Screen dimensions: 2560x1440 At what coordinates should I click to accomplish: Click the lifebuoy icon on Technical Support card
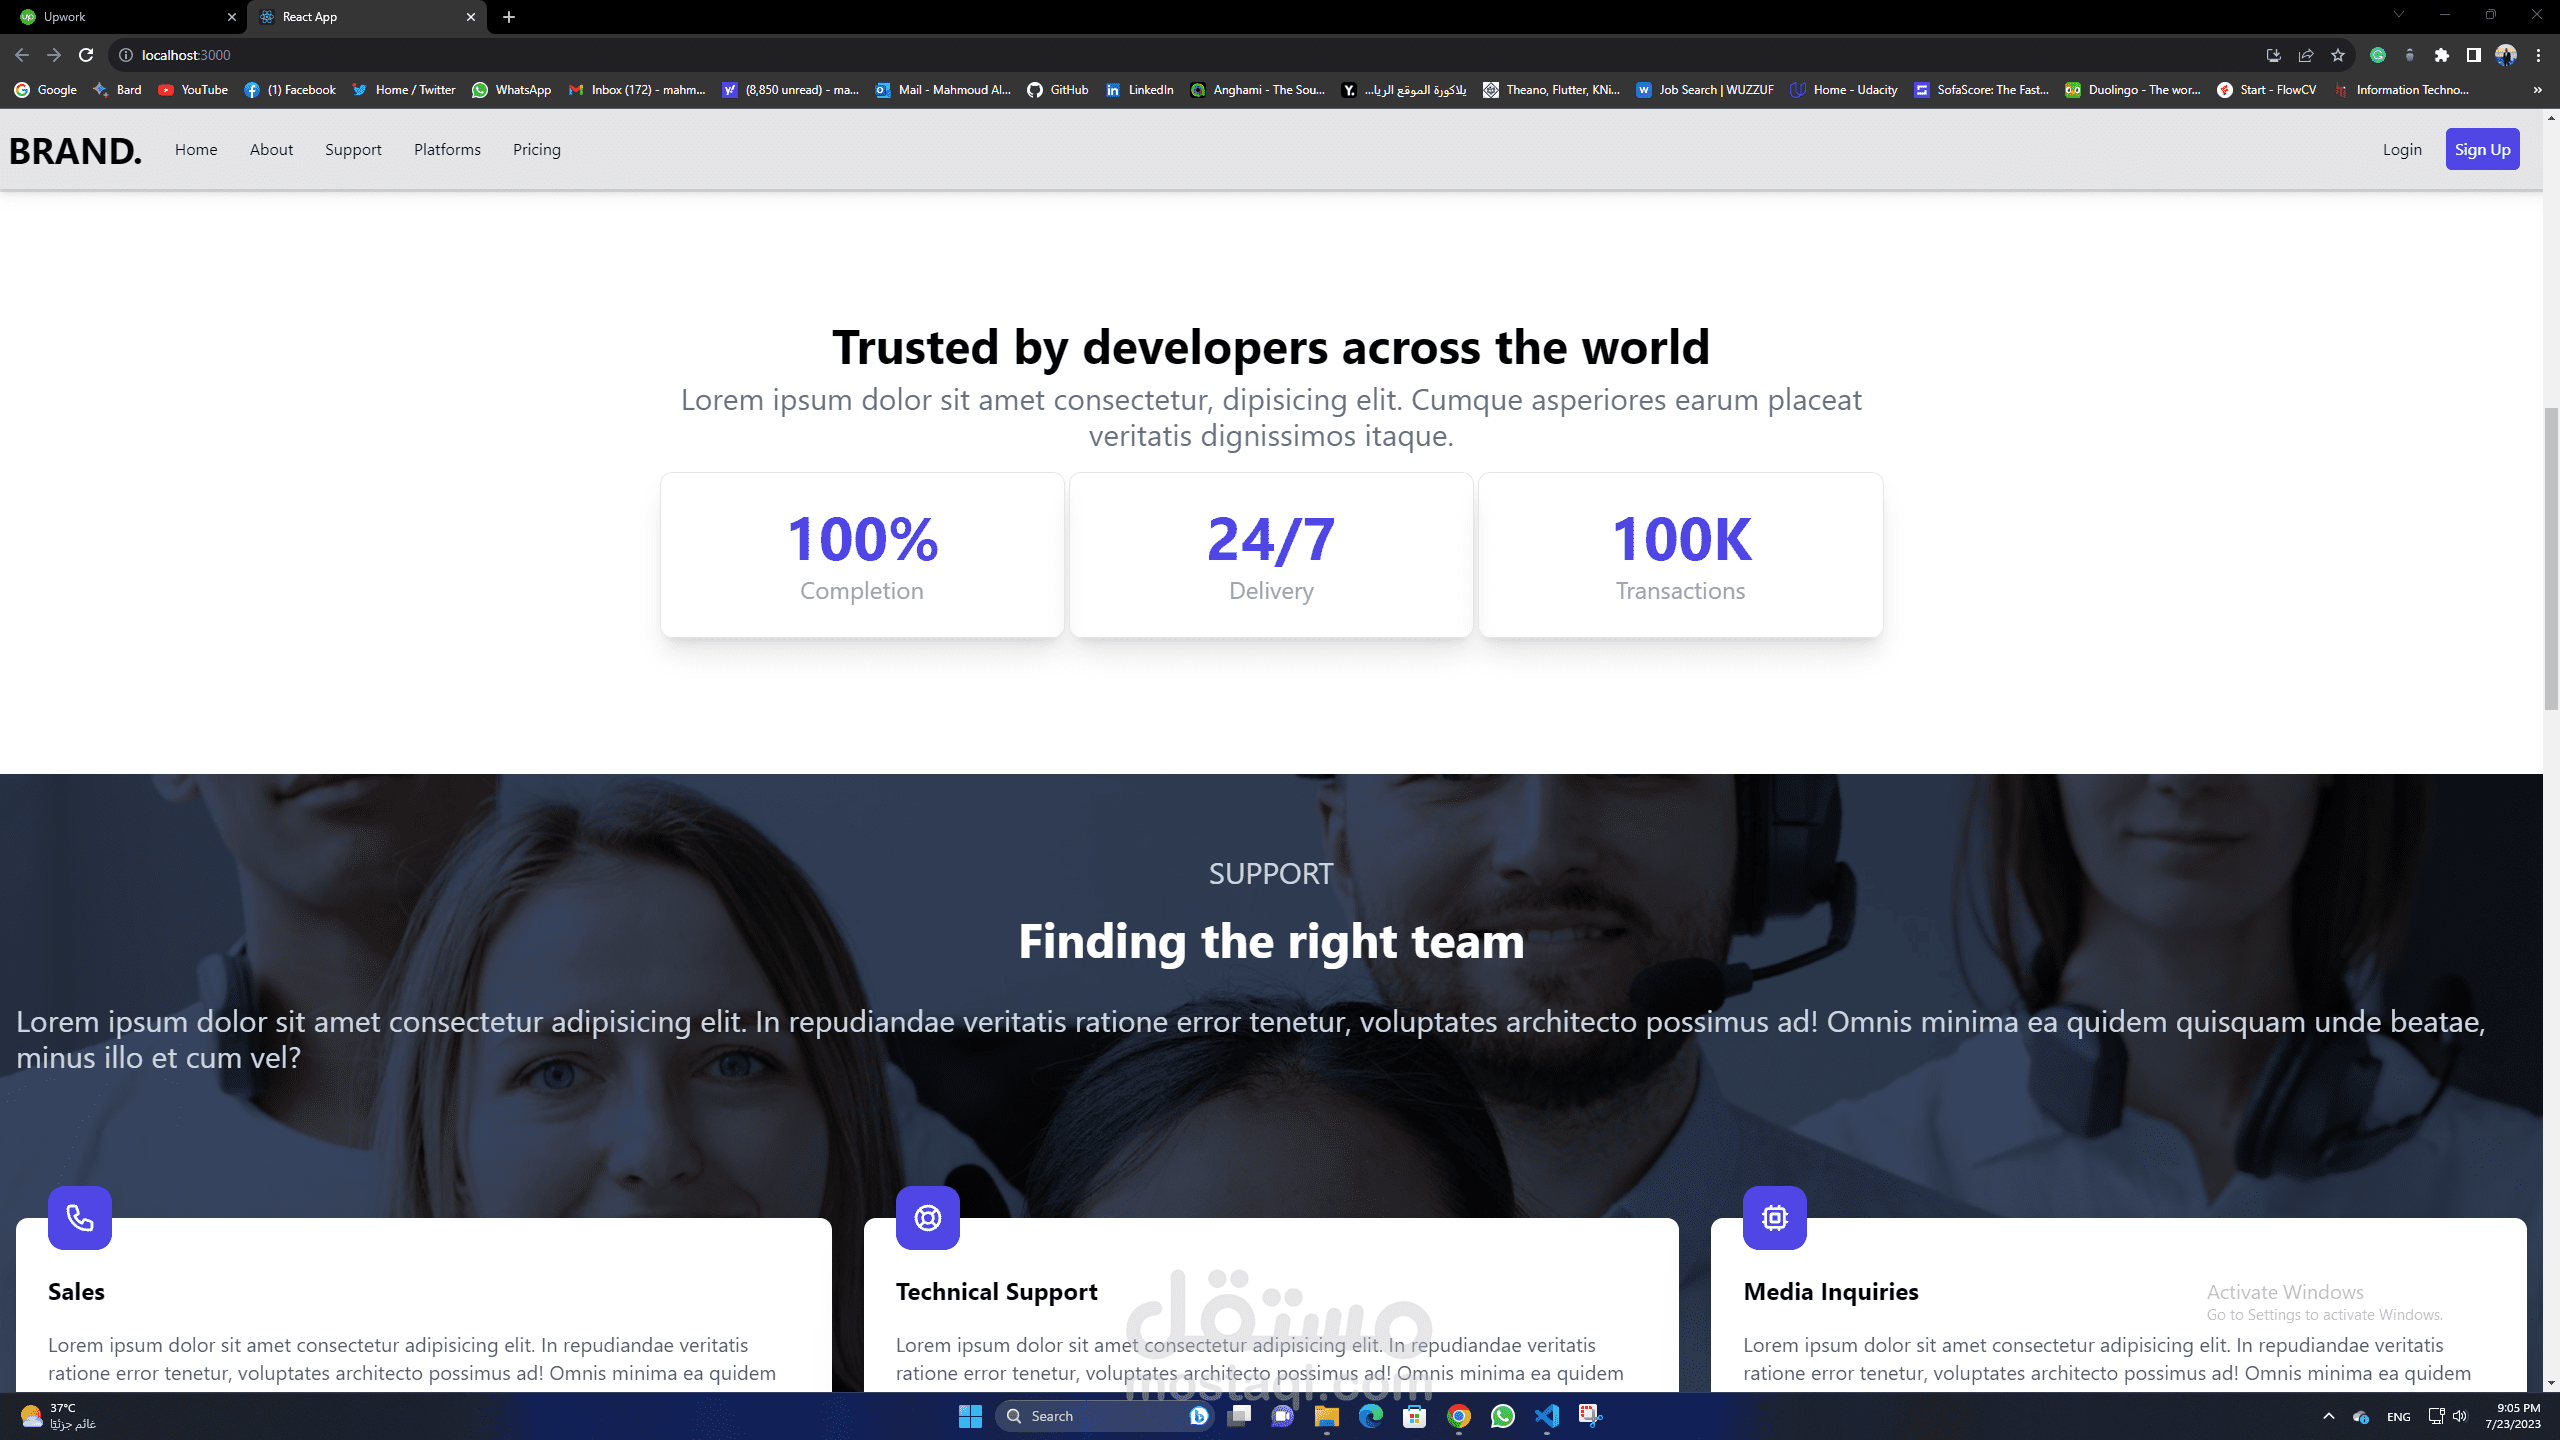point(927,1217)
